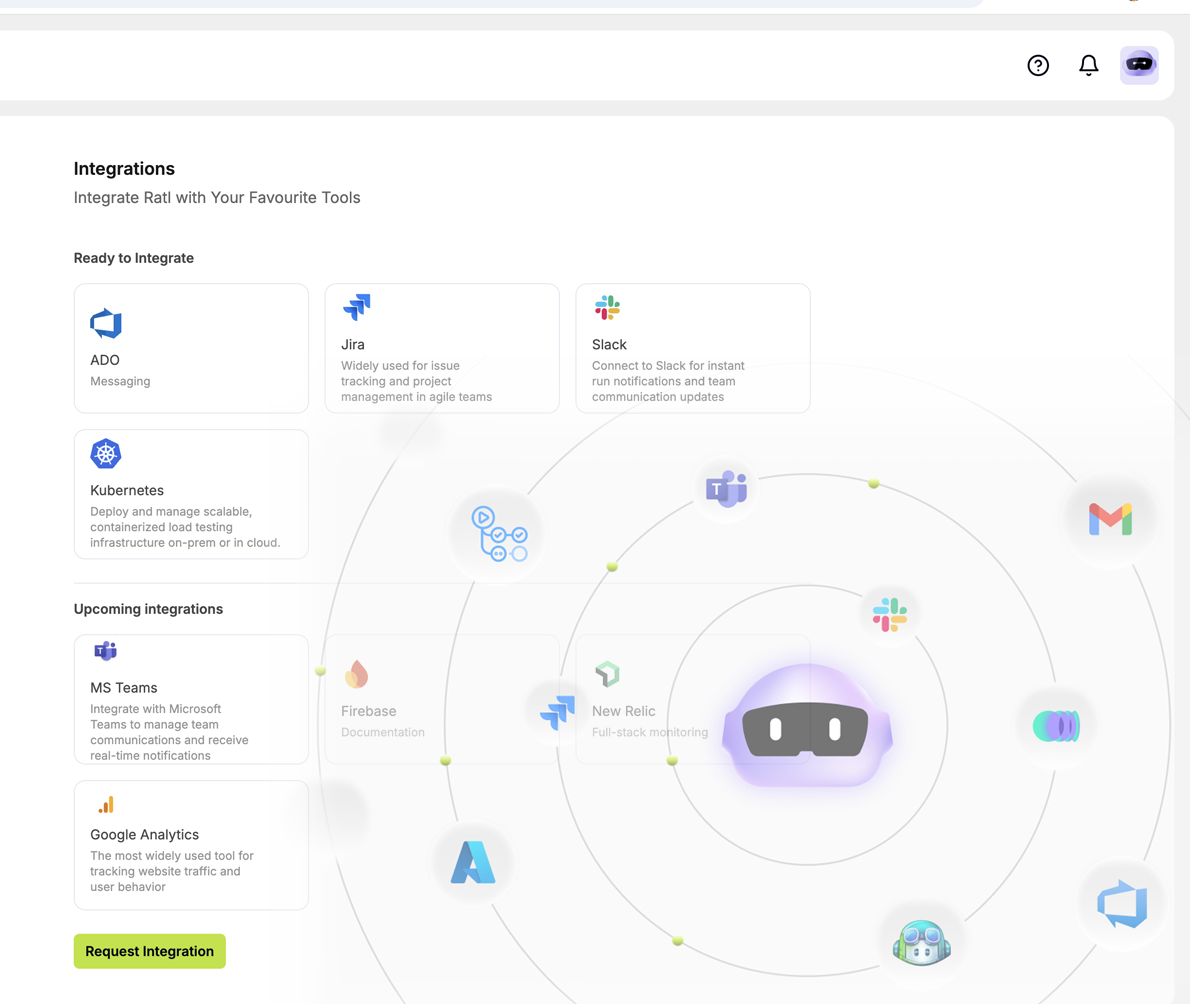1190x1004 pixels.
Task: Click the Jira logo in the Jira card
Action: 356,307
